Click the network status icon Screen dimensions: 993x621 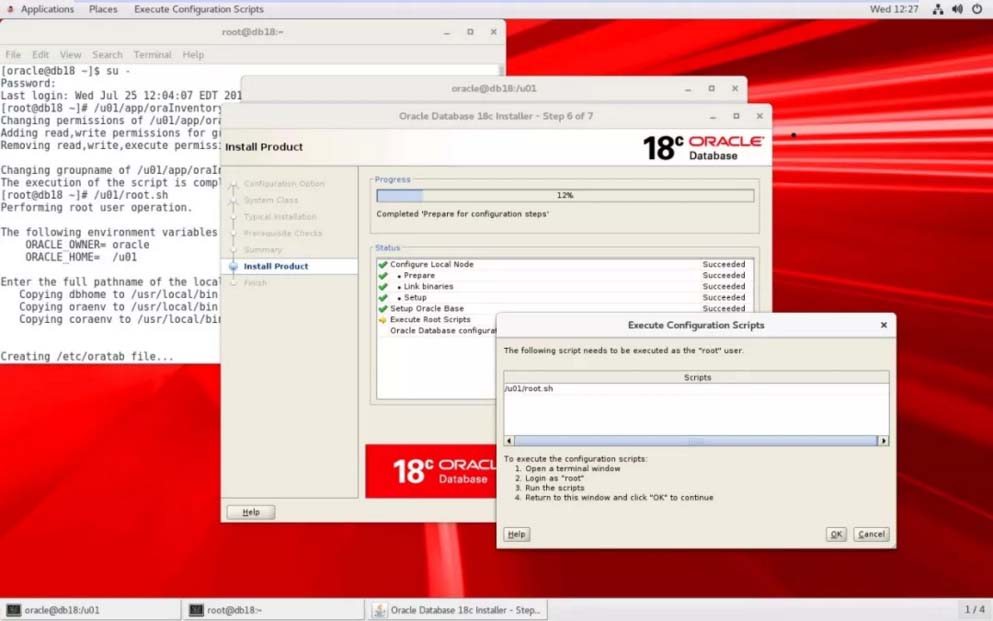pos(938,9)
